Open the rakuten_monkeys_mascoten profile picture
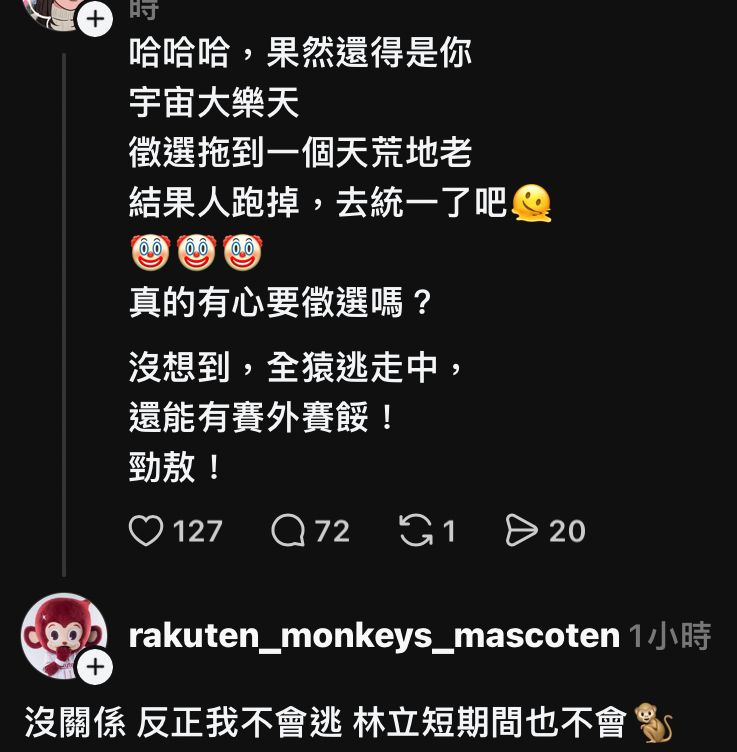This screenshot has width=737, height=752. [x=63, y=636]
